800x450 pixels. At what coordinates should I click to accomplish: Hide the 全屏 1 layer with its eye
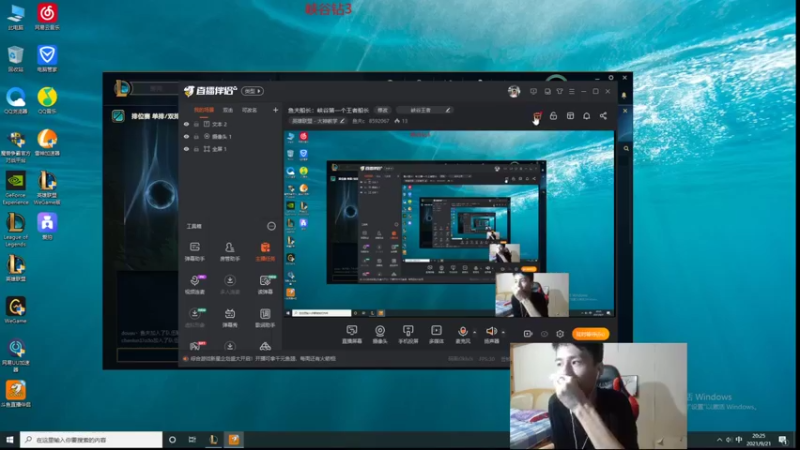coord(186,149)
